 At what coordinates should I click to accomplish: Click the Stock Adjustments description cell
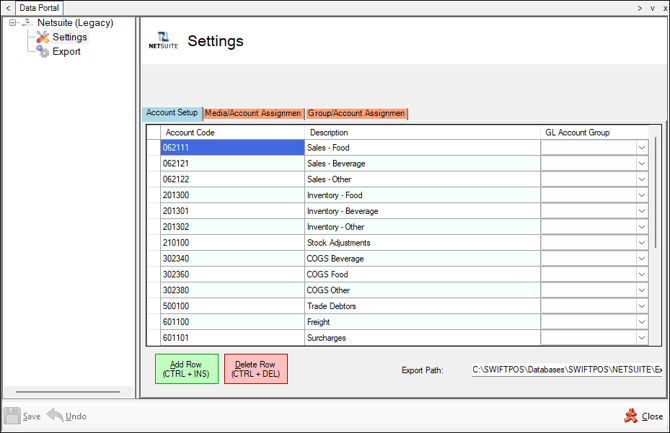tap(422, 243)
